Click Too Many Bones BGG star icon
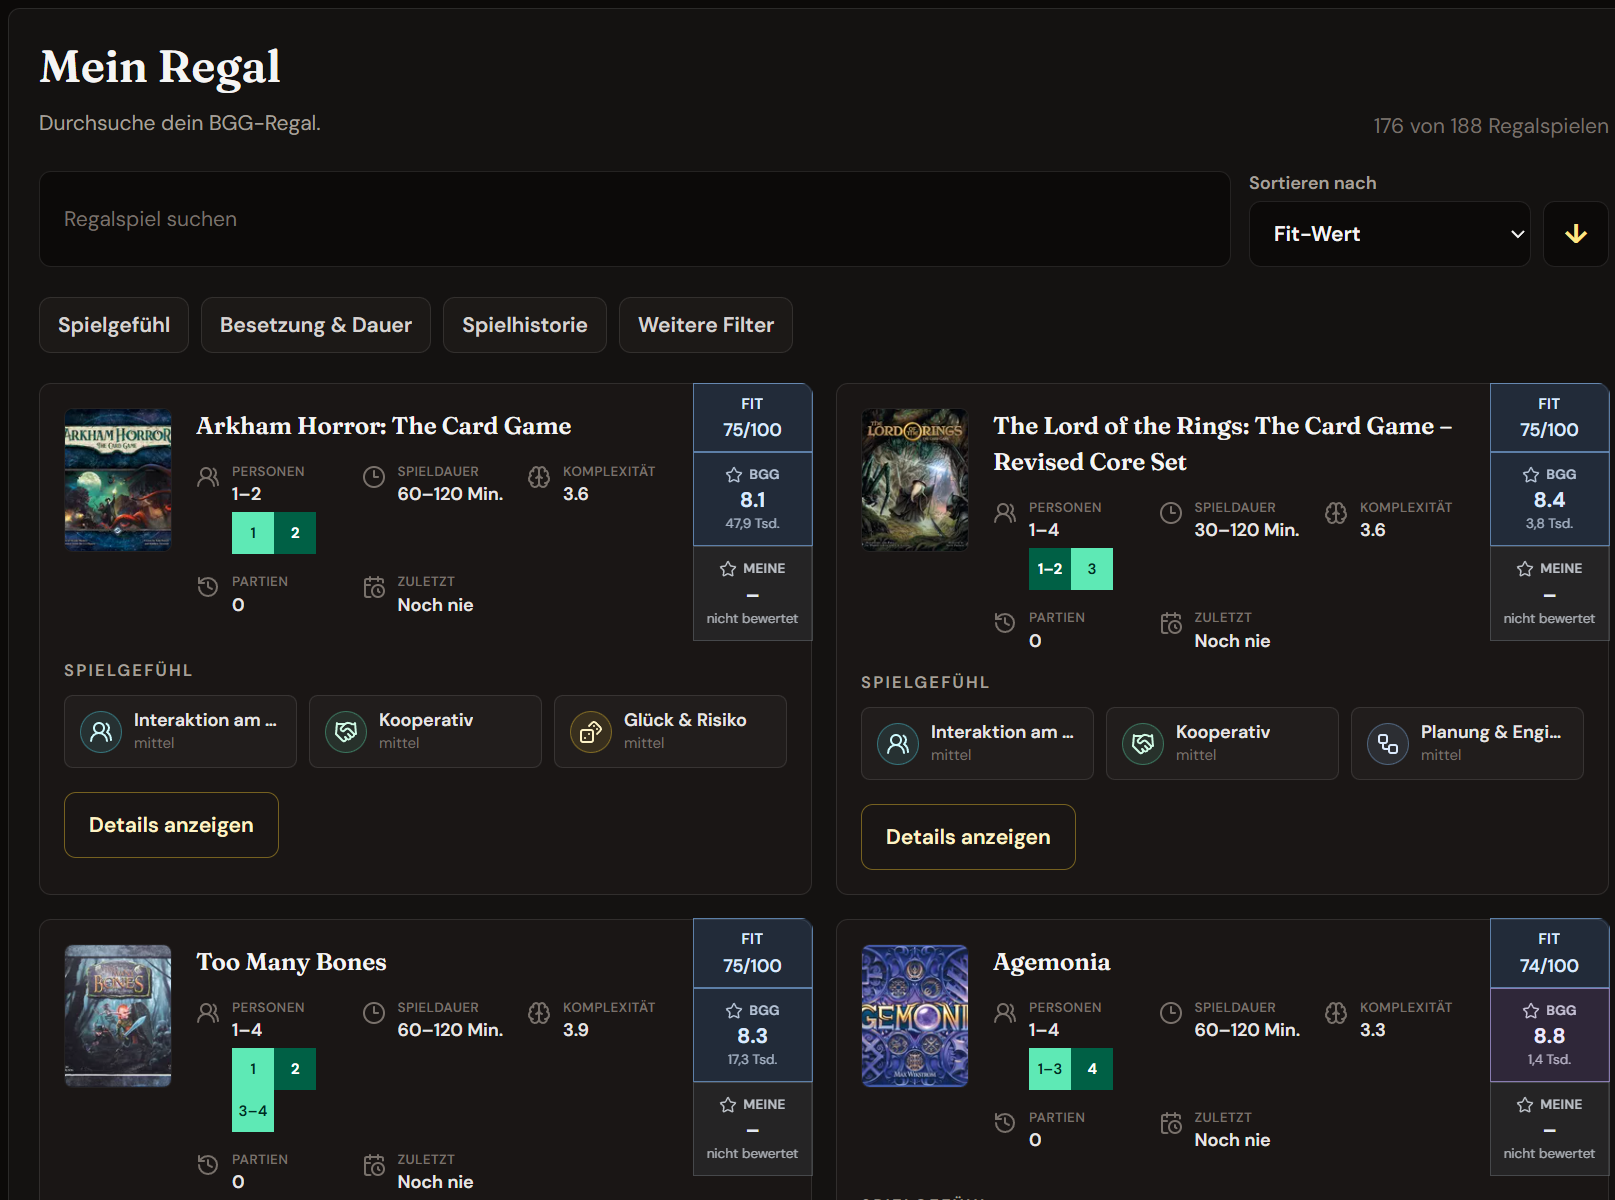The image size is (1615, 1200). 734,1011
